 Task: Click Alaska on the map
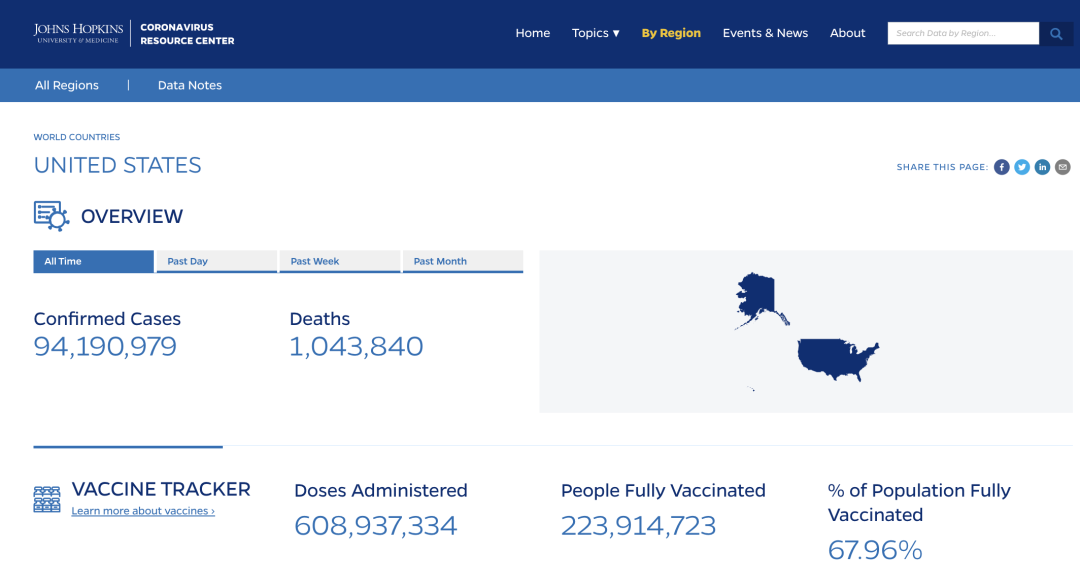coord(760,300)
